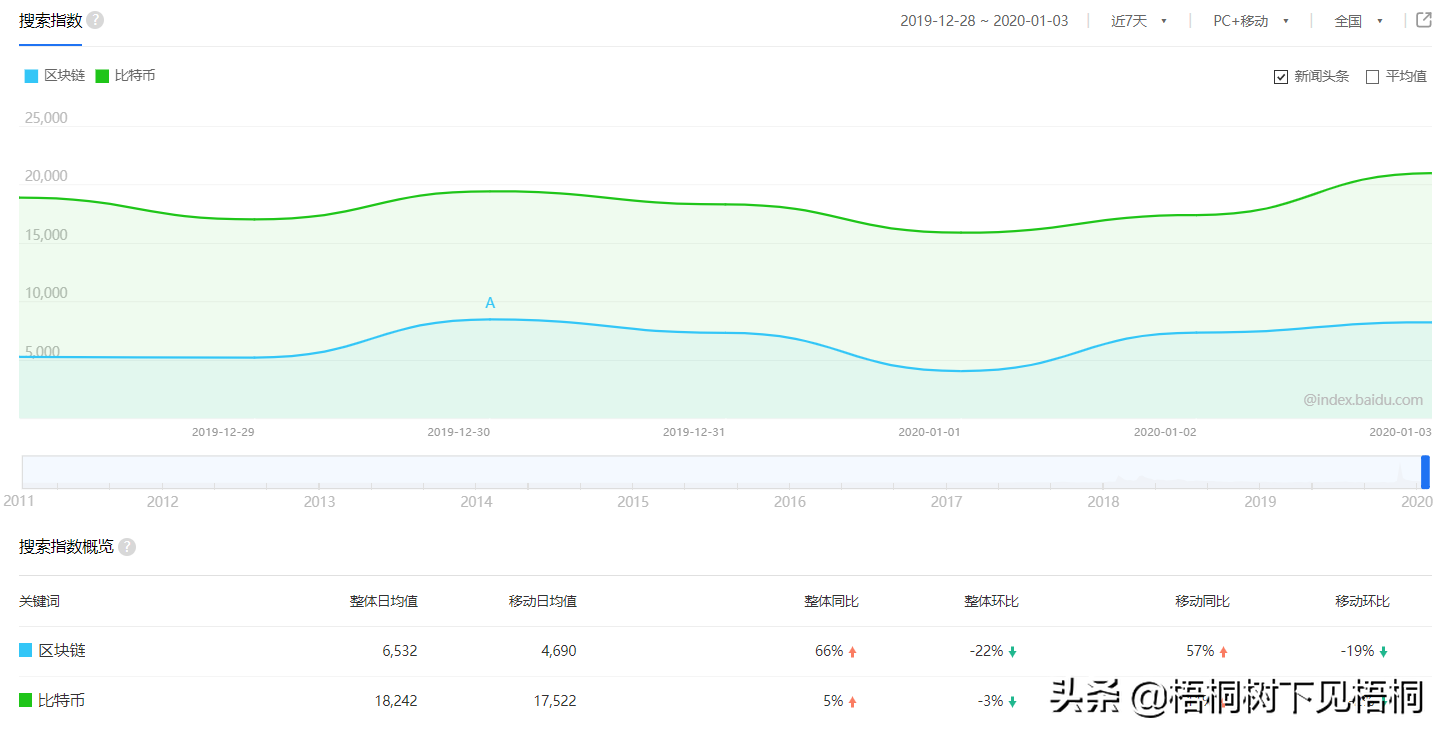Screen dimensions: 1446x737
Task: Click the help icon beside 搜索指数
Action: pos(95,20)
